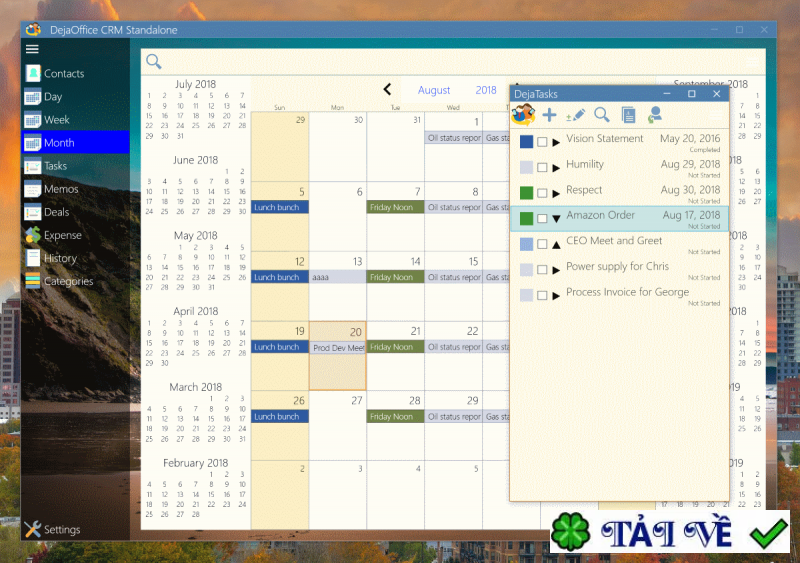Tick the Process Invoice for George checkbox
Screen dimensions: 800x563
click(542, 295)
